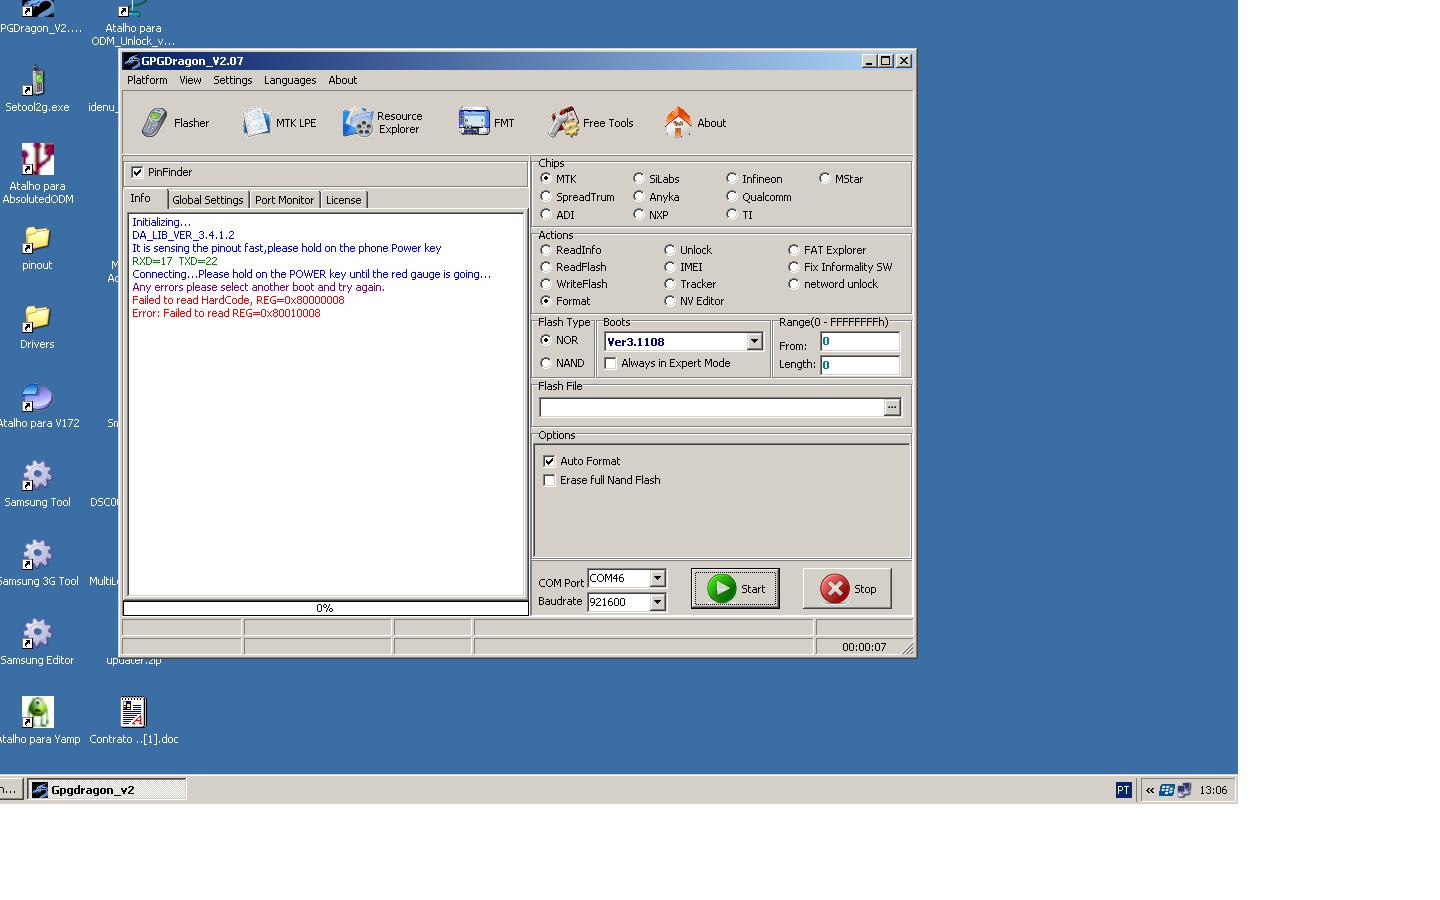Click the 13:06 system clock
This screenshot has width=1440, height=900.
coord(1213,790)
